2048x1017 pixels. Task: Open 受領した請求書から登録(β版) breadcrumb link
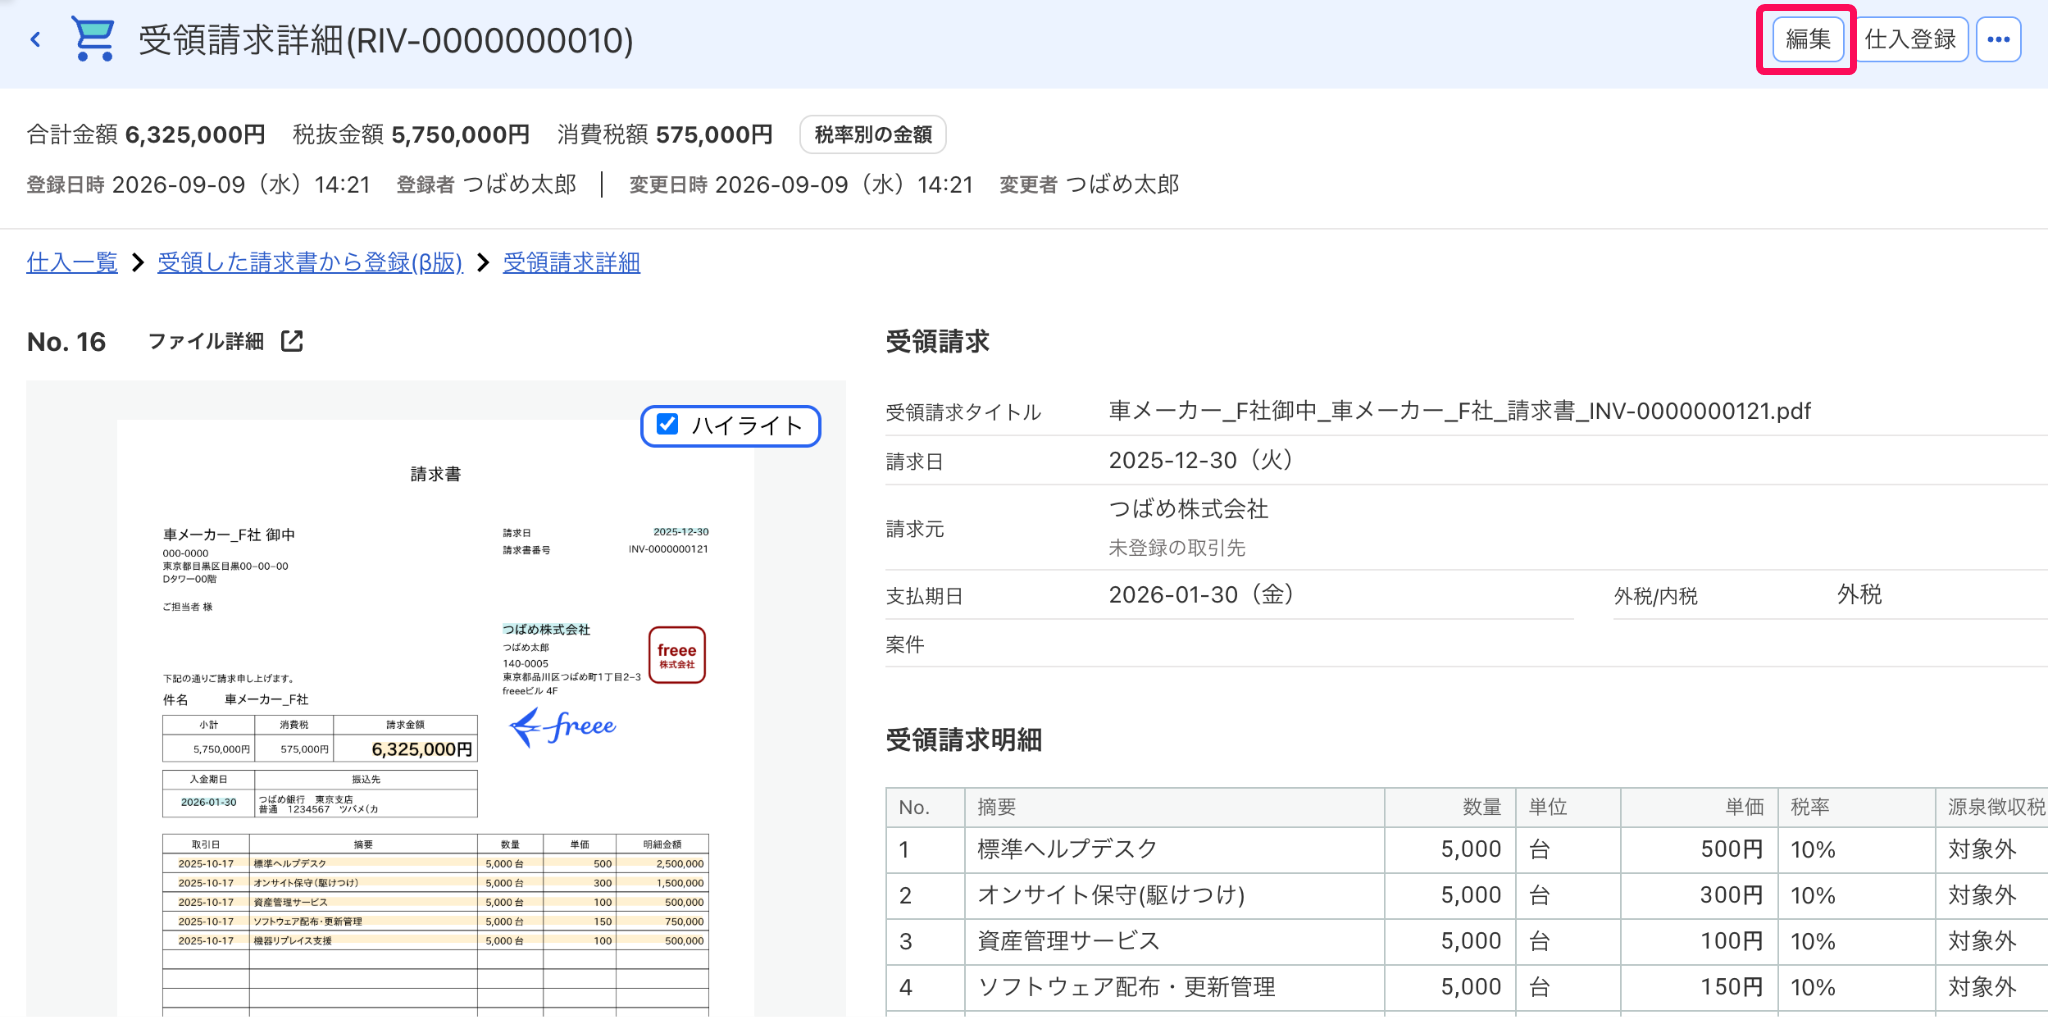click(310, 262)
